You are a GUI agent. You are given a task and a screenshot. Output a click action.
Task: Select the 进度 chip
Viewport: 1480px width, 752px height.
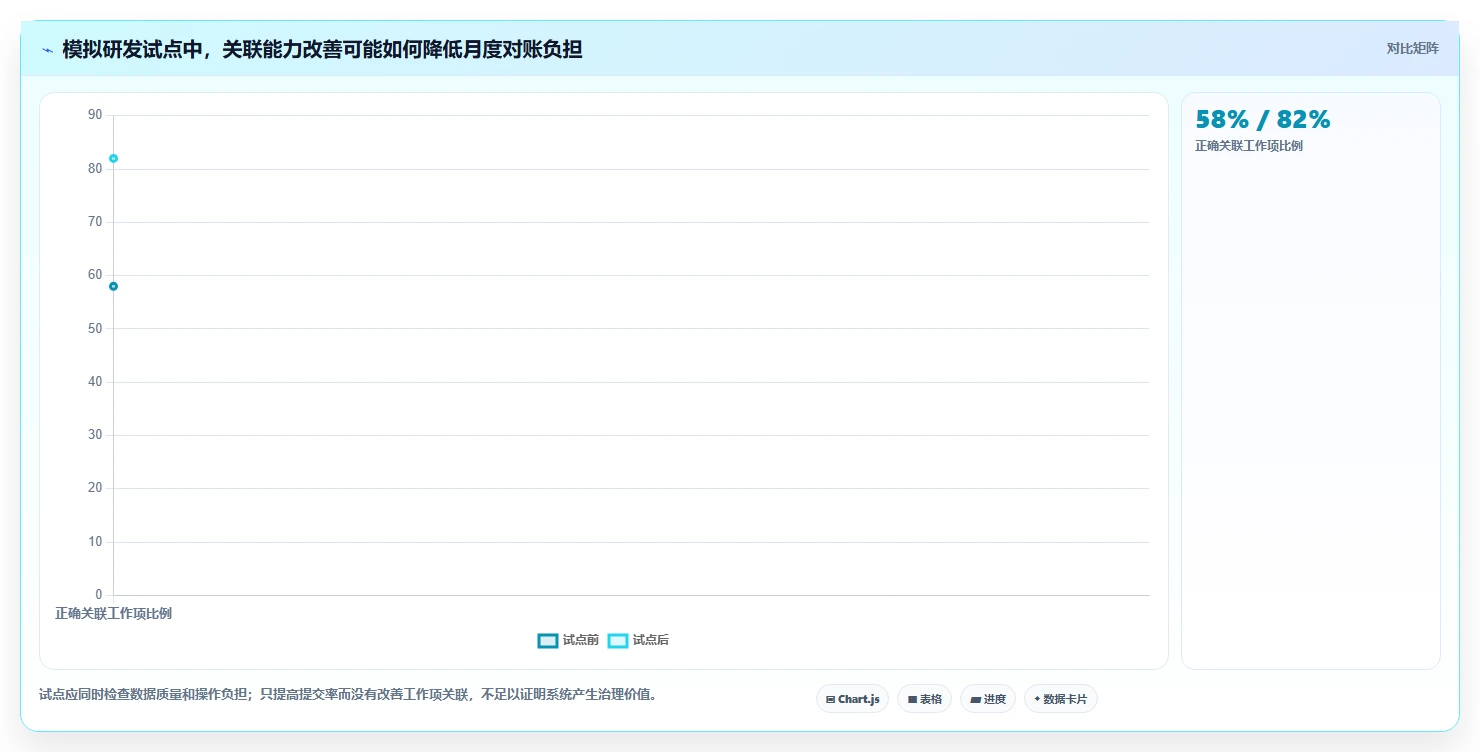(988, 699)
